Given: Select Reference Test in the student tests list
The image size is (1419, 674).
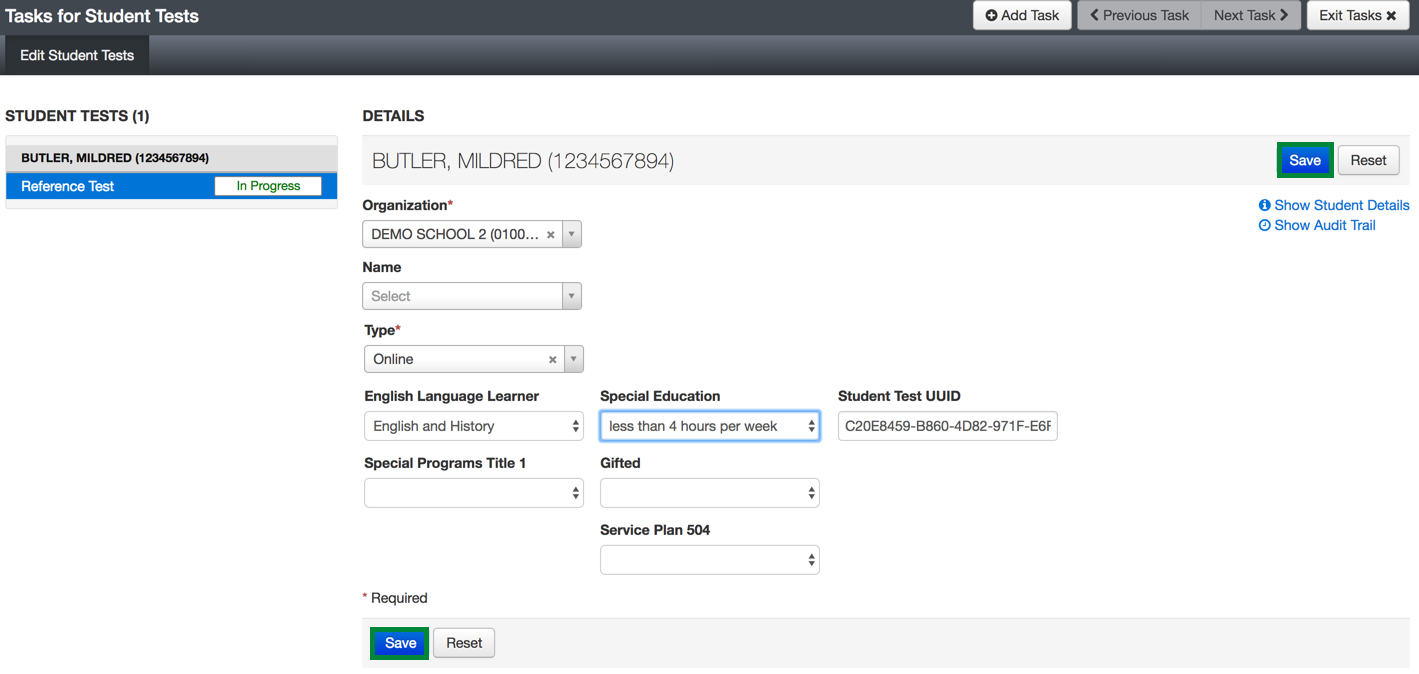Looking at the screenshot, I should [x=68, y=187].
